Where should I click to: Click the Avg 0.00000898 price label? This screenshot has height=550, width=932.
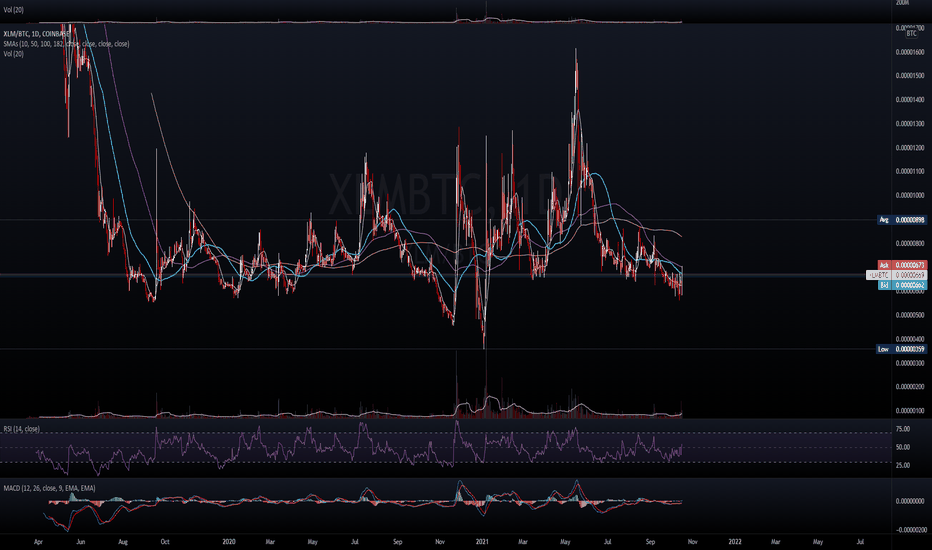[902, 220]
